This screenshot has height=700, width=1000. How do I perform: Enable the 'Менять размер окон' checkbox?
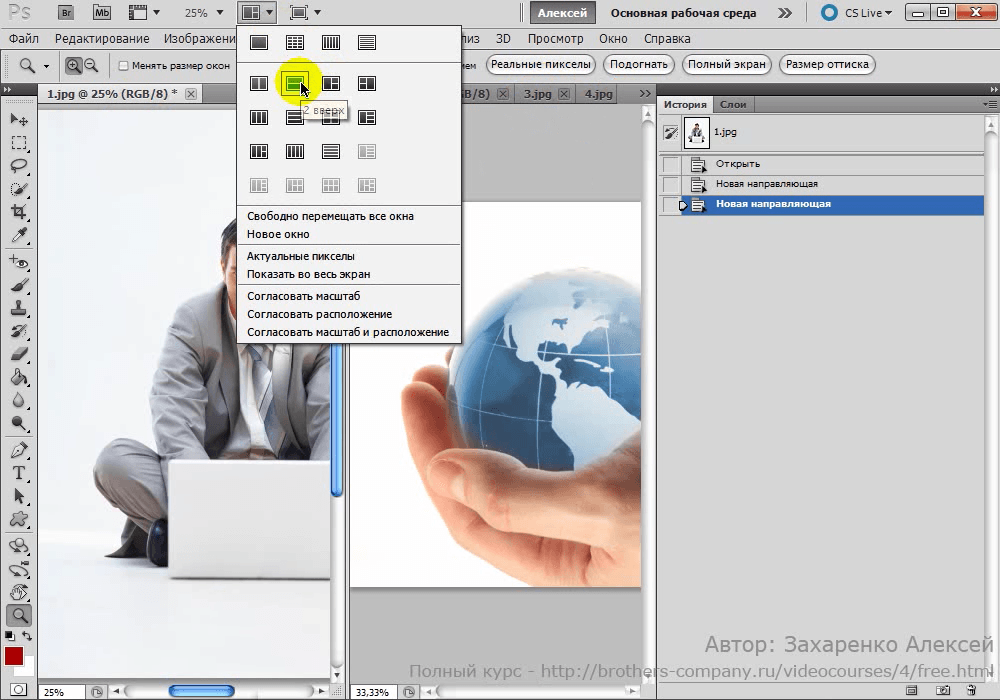pos(123,66)
